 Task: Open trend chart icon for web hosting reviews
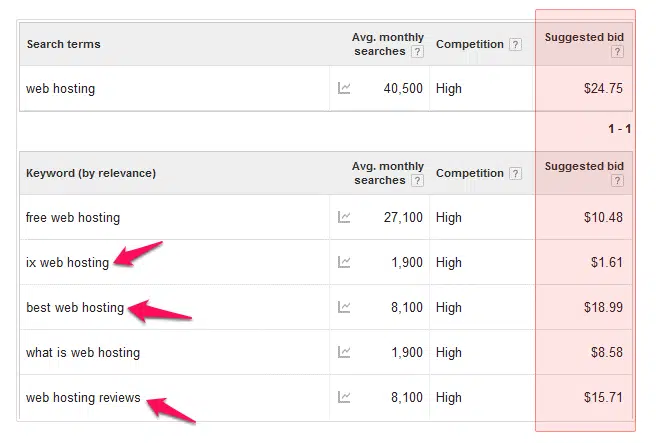pos(344,397)
